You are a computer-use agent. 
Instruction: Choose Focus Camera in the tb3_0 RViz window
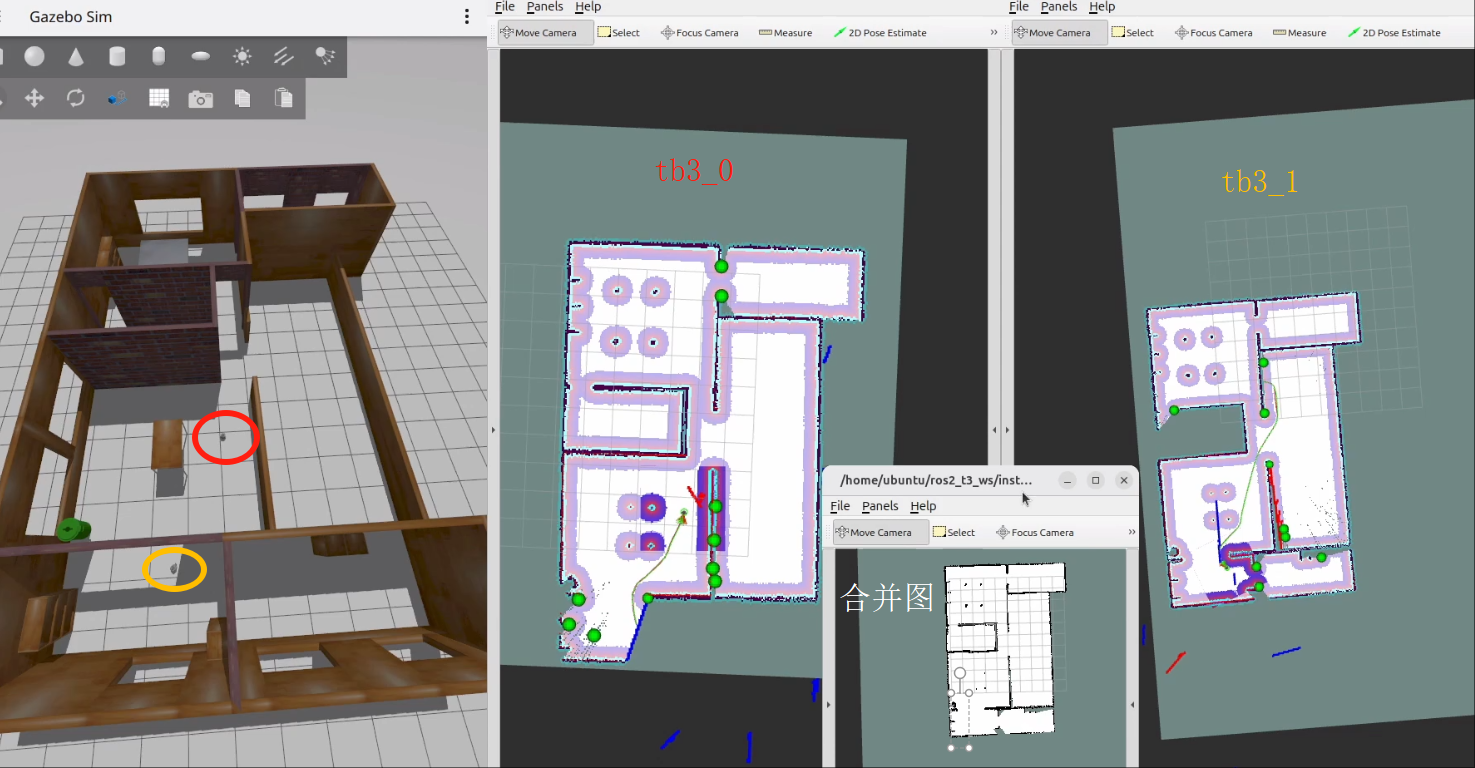[700, 33]
